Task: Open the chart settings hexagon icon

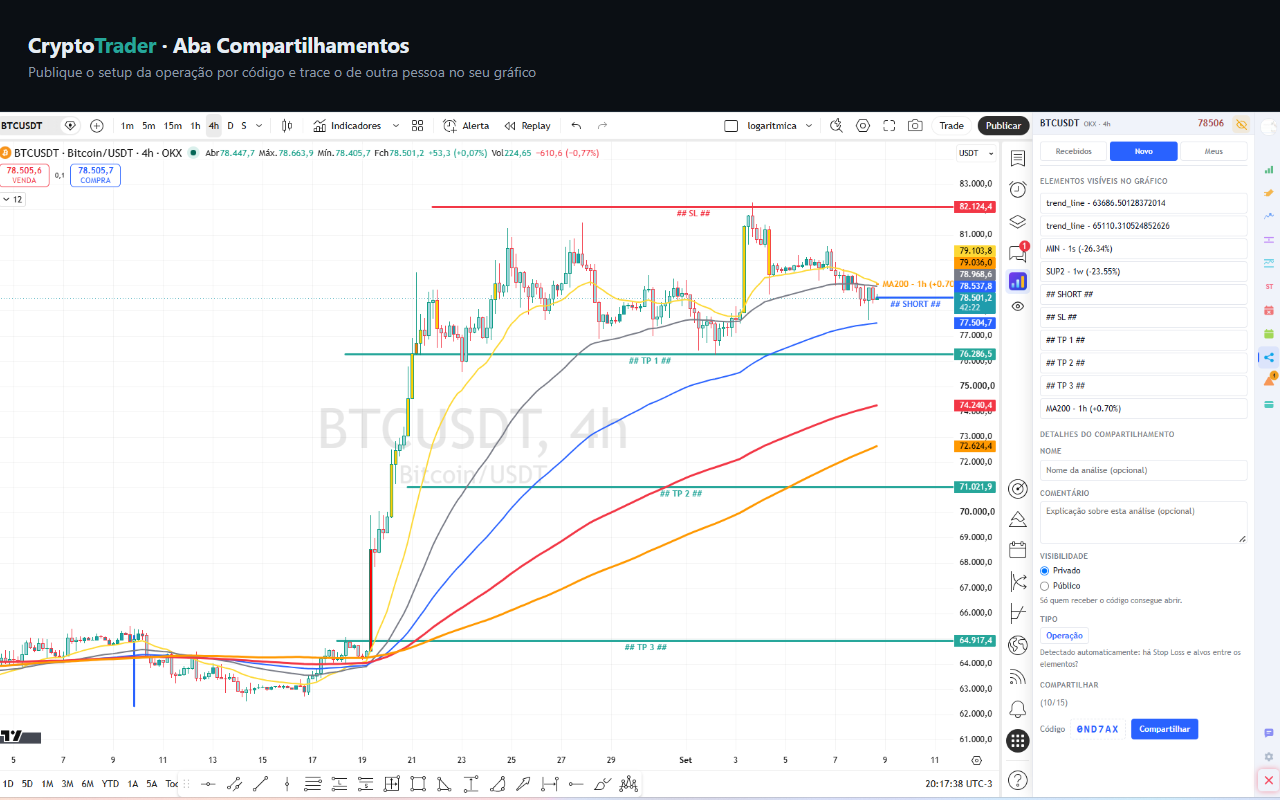Action: (863, 126)
